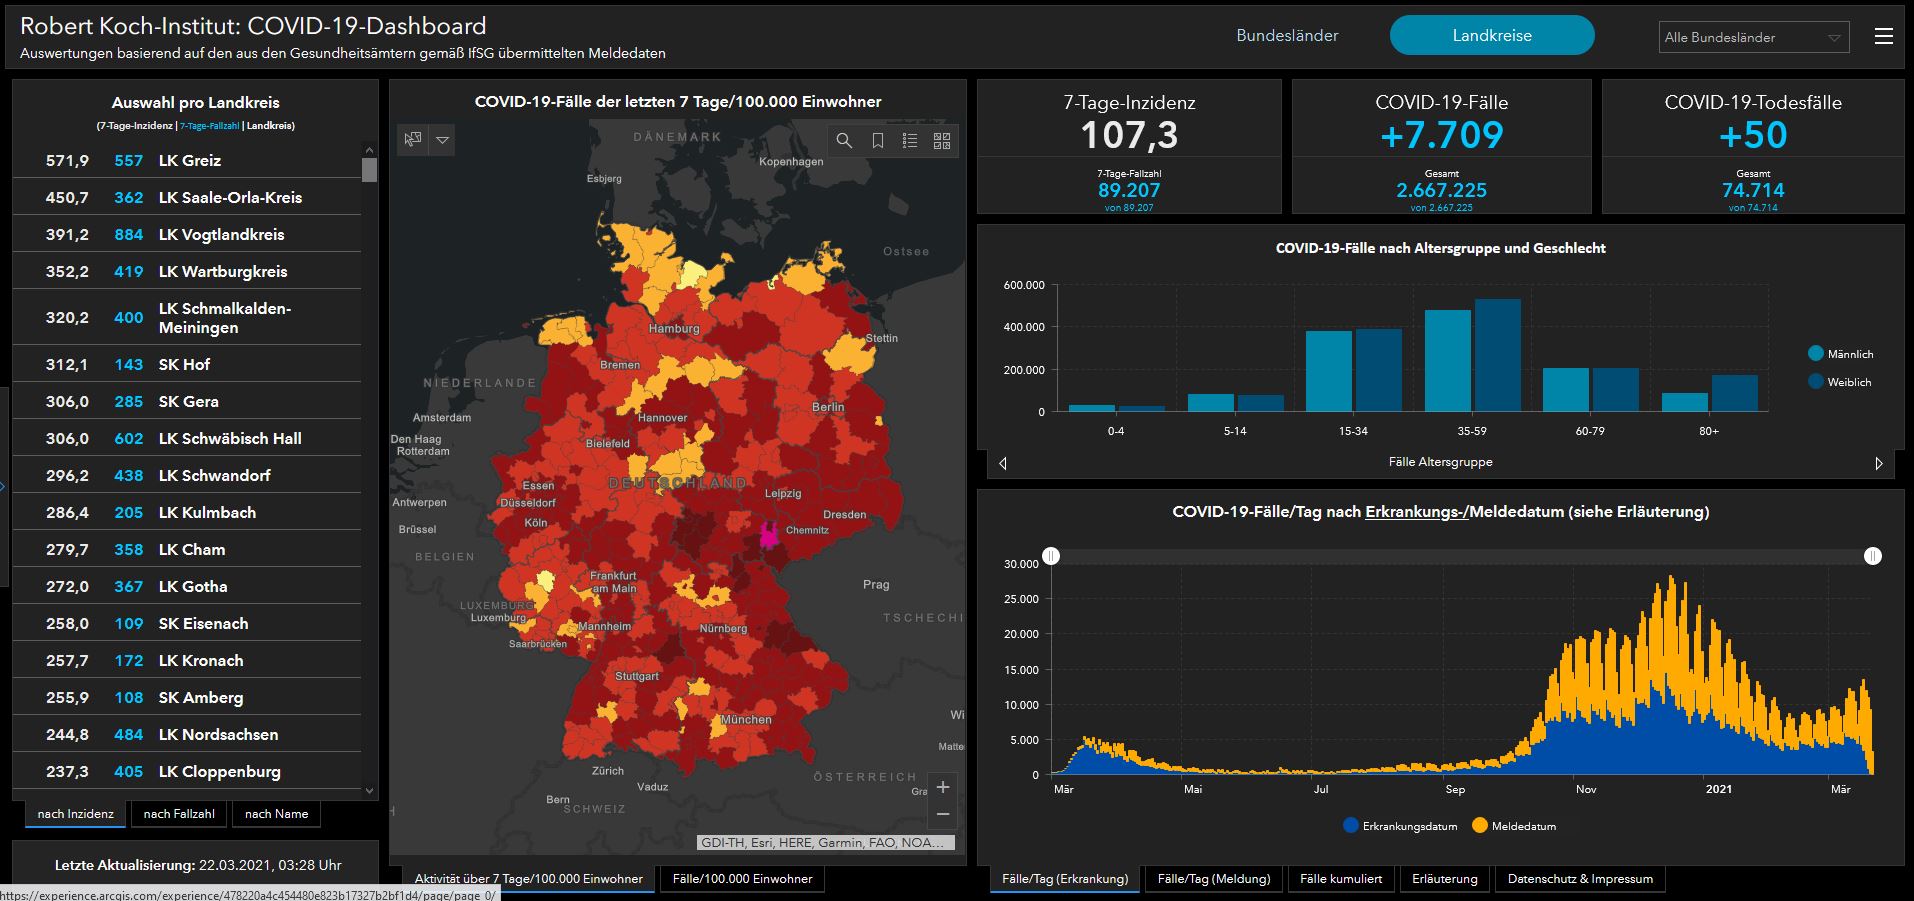Open the map search magnifier tool
The height and width of the screenshot is (901, 1914).
[x=844, y=141]
